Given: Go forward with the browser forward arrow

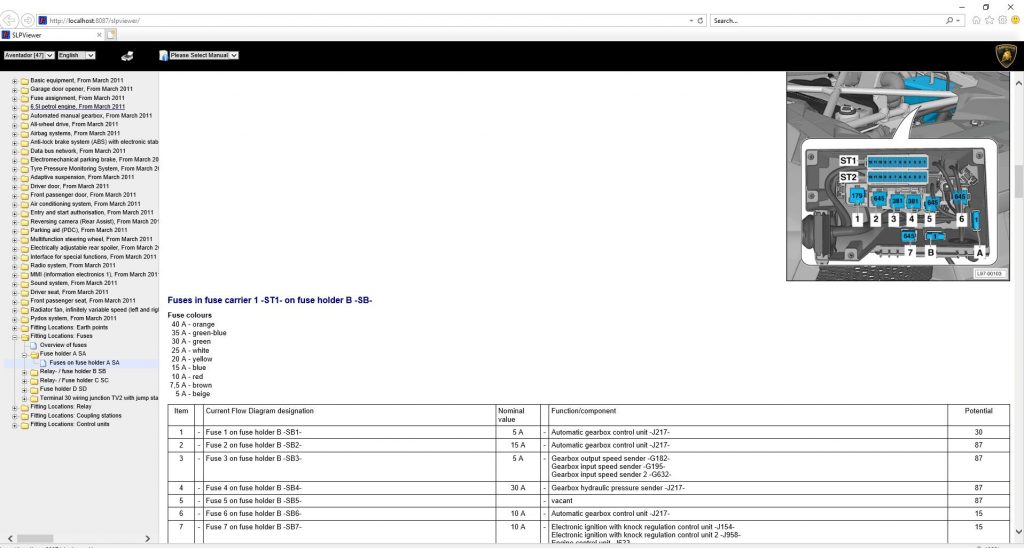Looking at the screenshot, I should (x=27, y=20).
